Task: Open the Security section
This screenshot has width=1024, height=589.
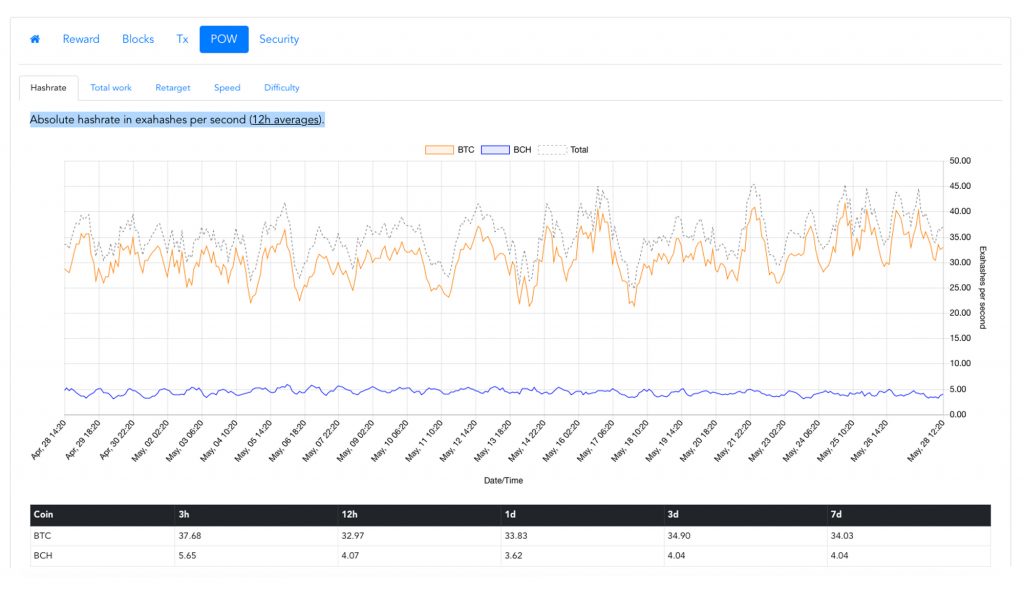Action: click(279, 39)
